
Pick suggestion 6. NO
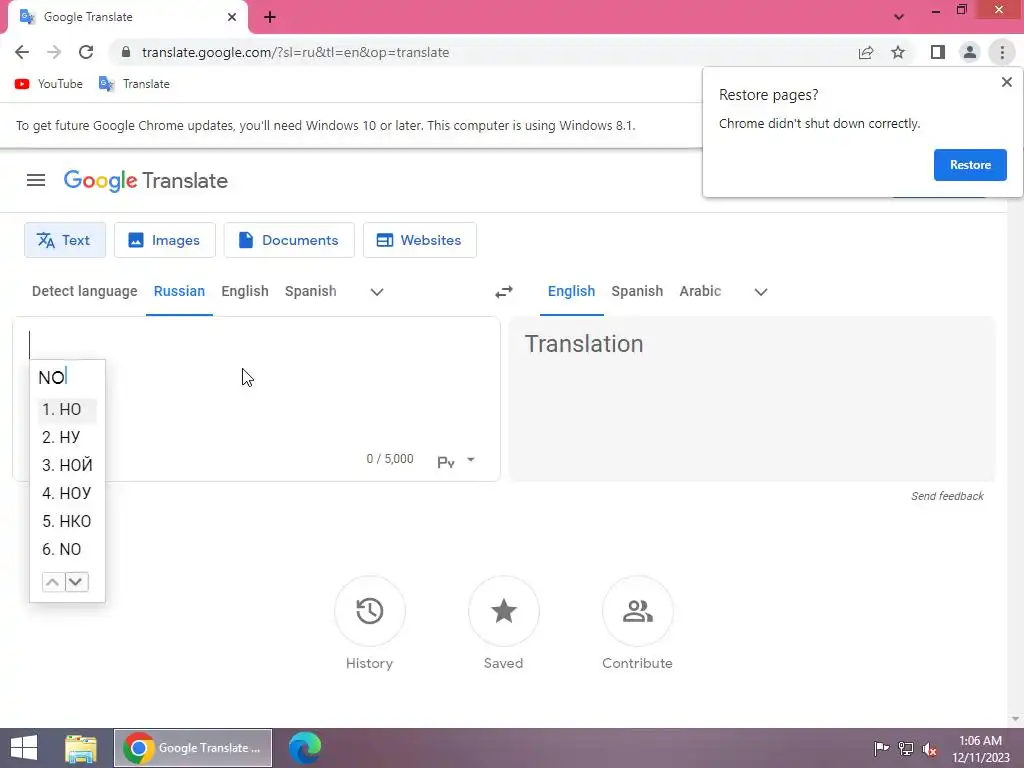click(67, 549)
